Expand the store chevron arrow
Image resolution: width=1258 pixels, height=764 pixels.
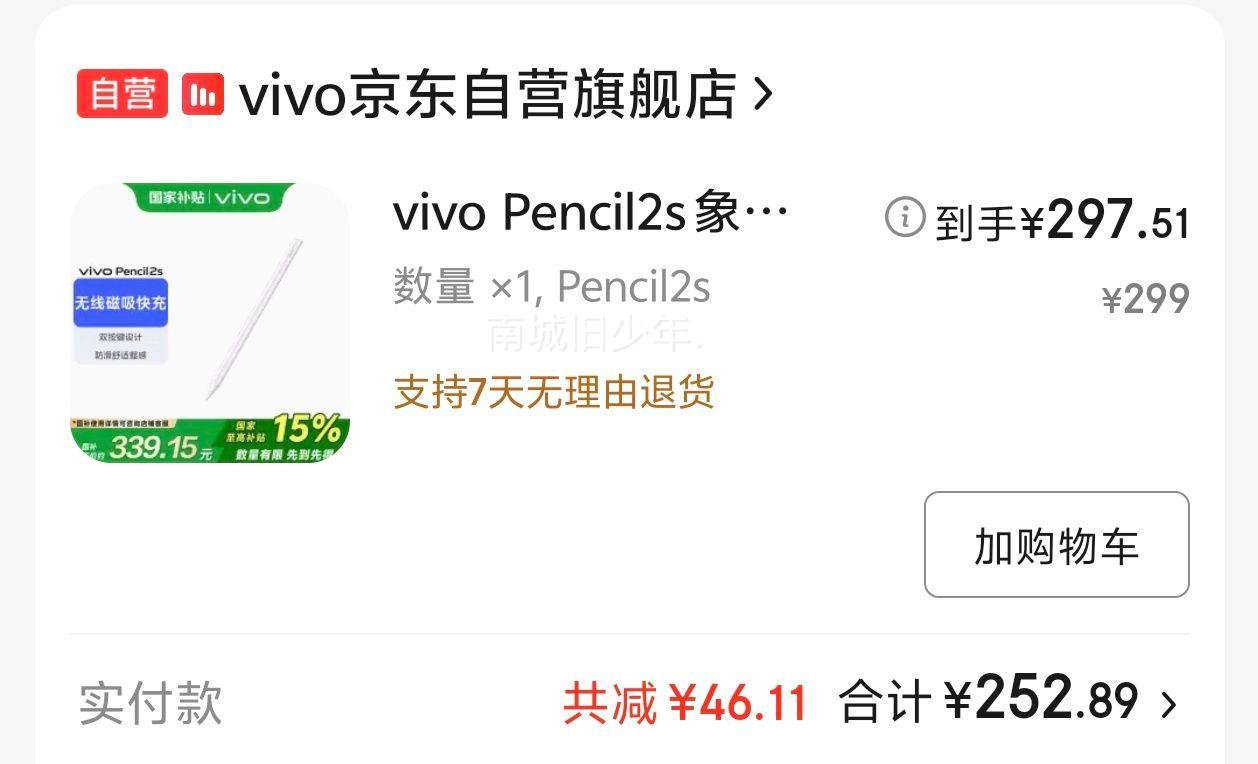coord(763,94)
